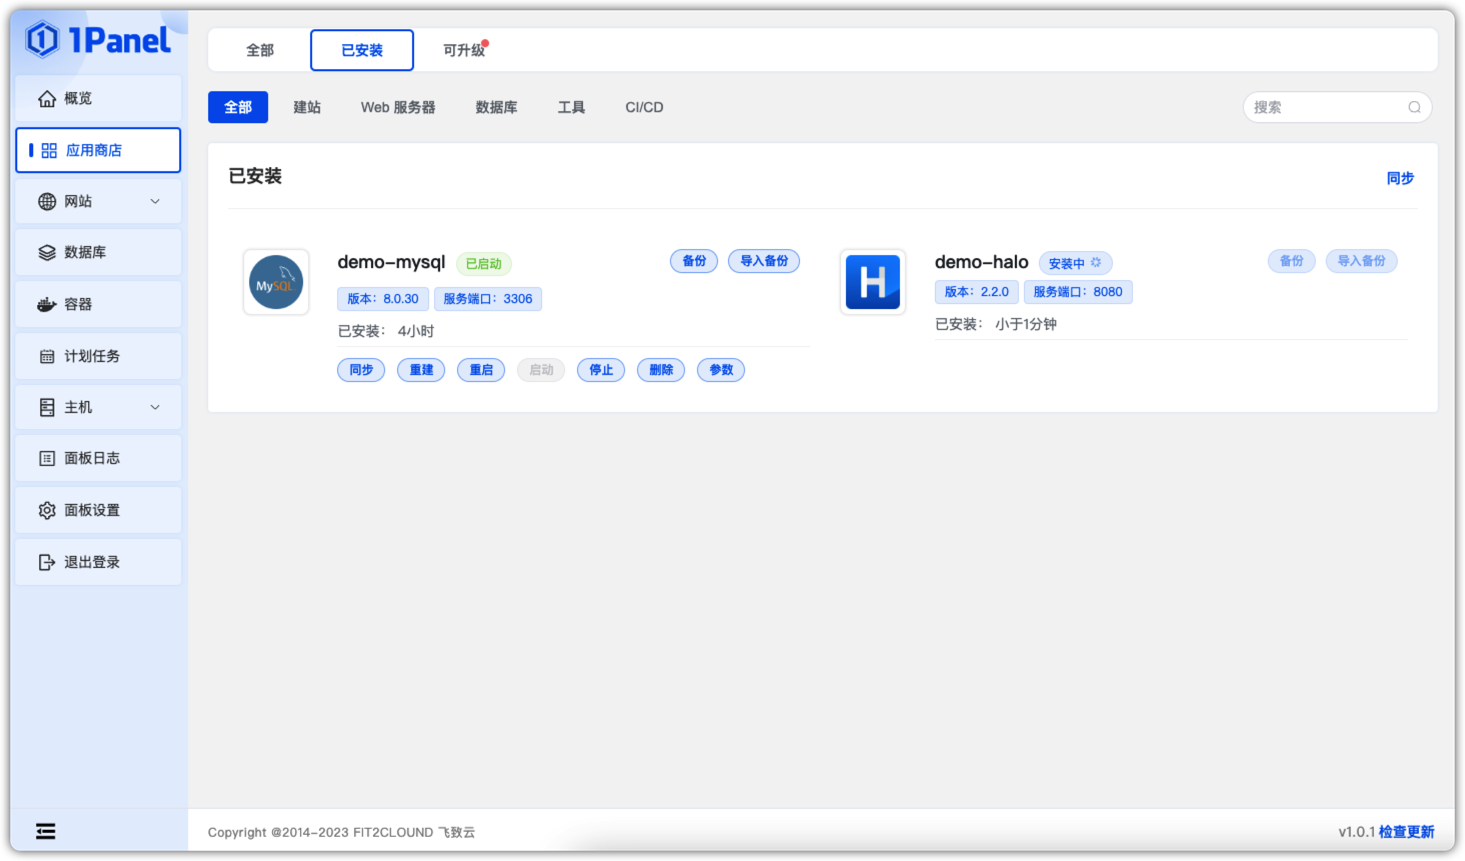Open the 数据库 layers icon in sidebar

47,253
